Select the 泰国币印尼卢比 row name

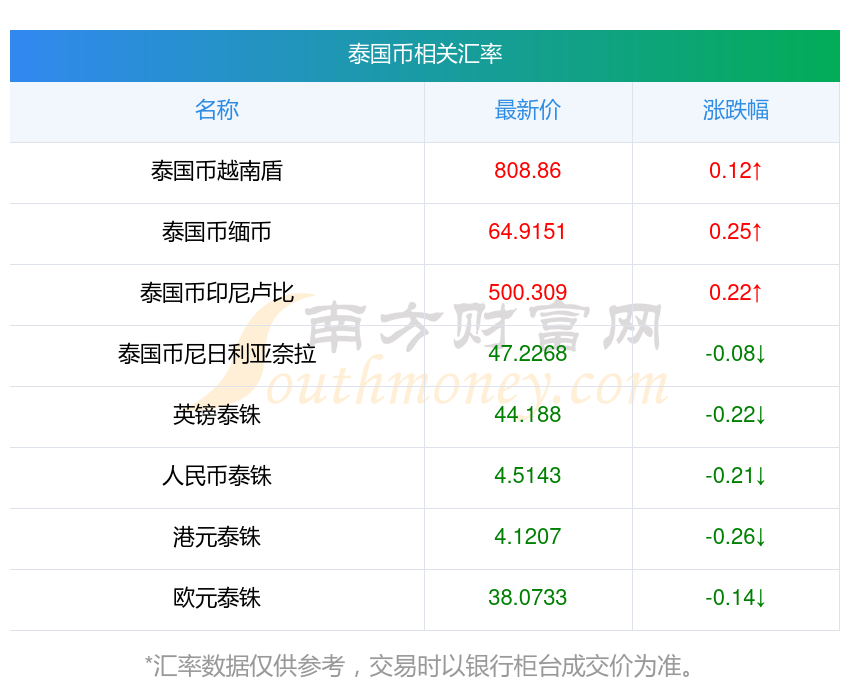coord(217,293)
